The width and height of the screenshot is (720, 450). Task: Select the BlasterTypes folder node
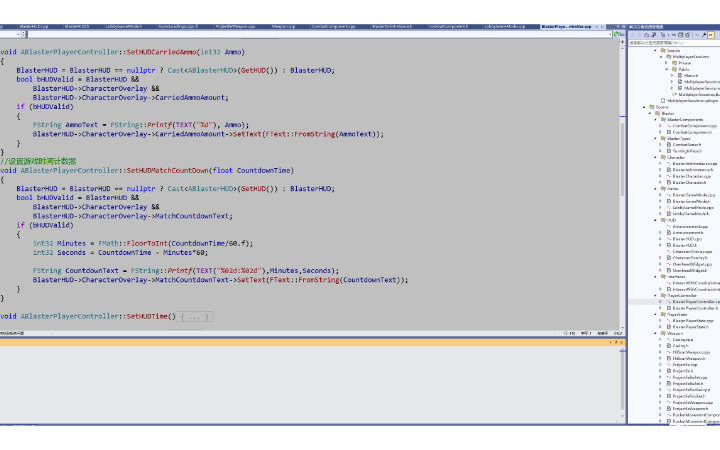pos(678,138)
